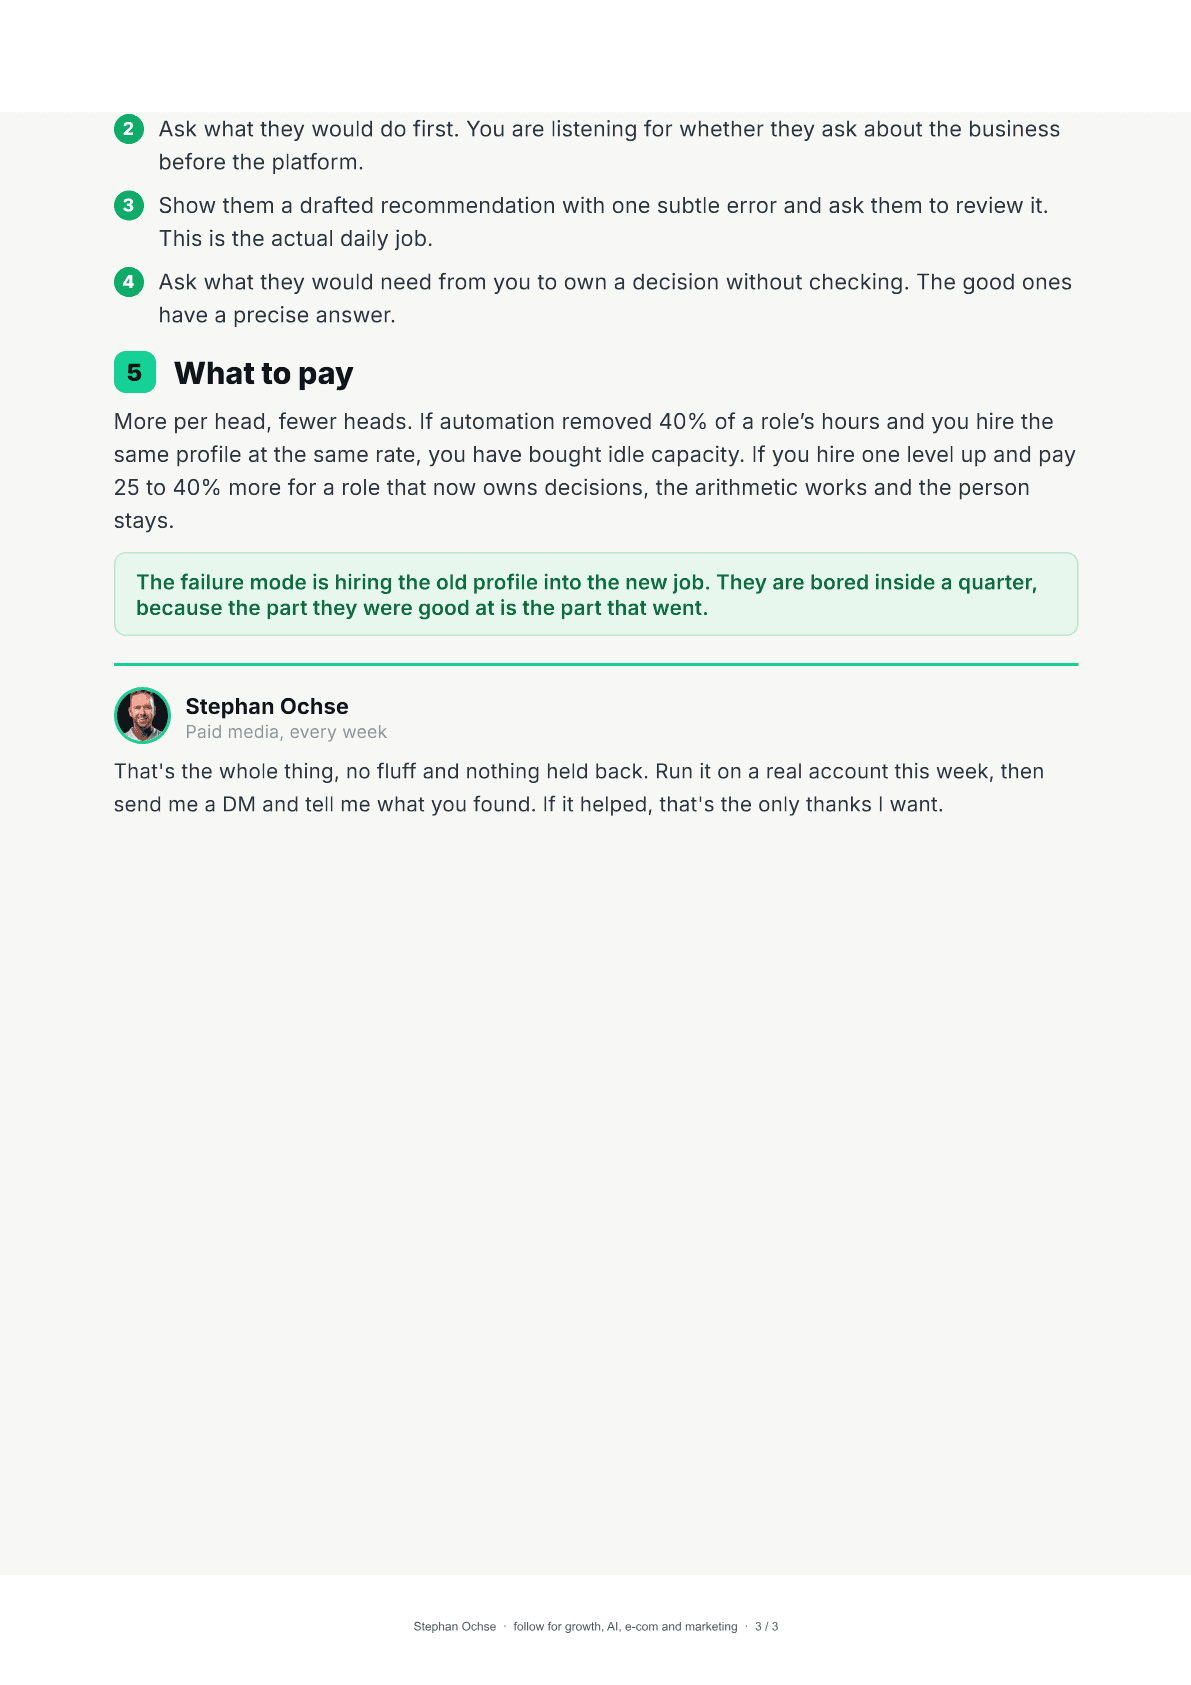Image resolution: width=1191 pixels, height=1685 pixels.
Task: Click the green number 4 list badge
Action: (x=128, y=282)
